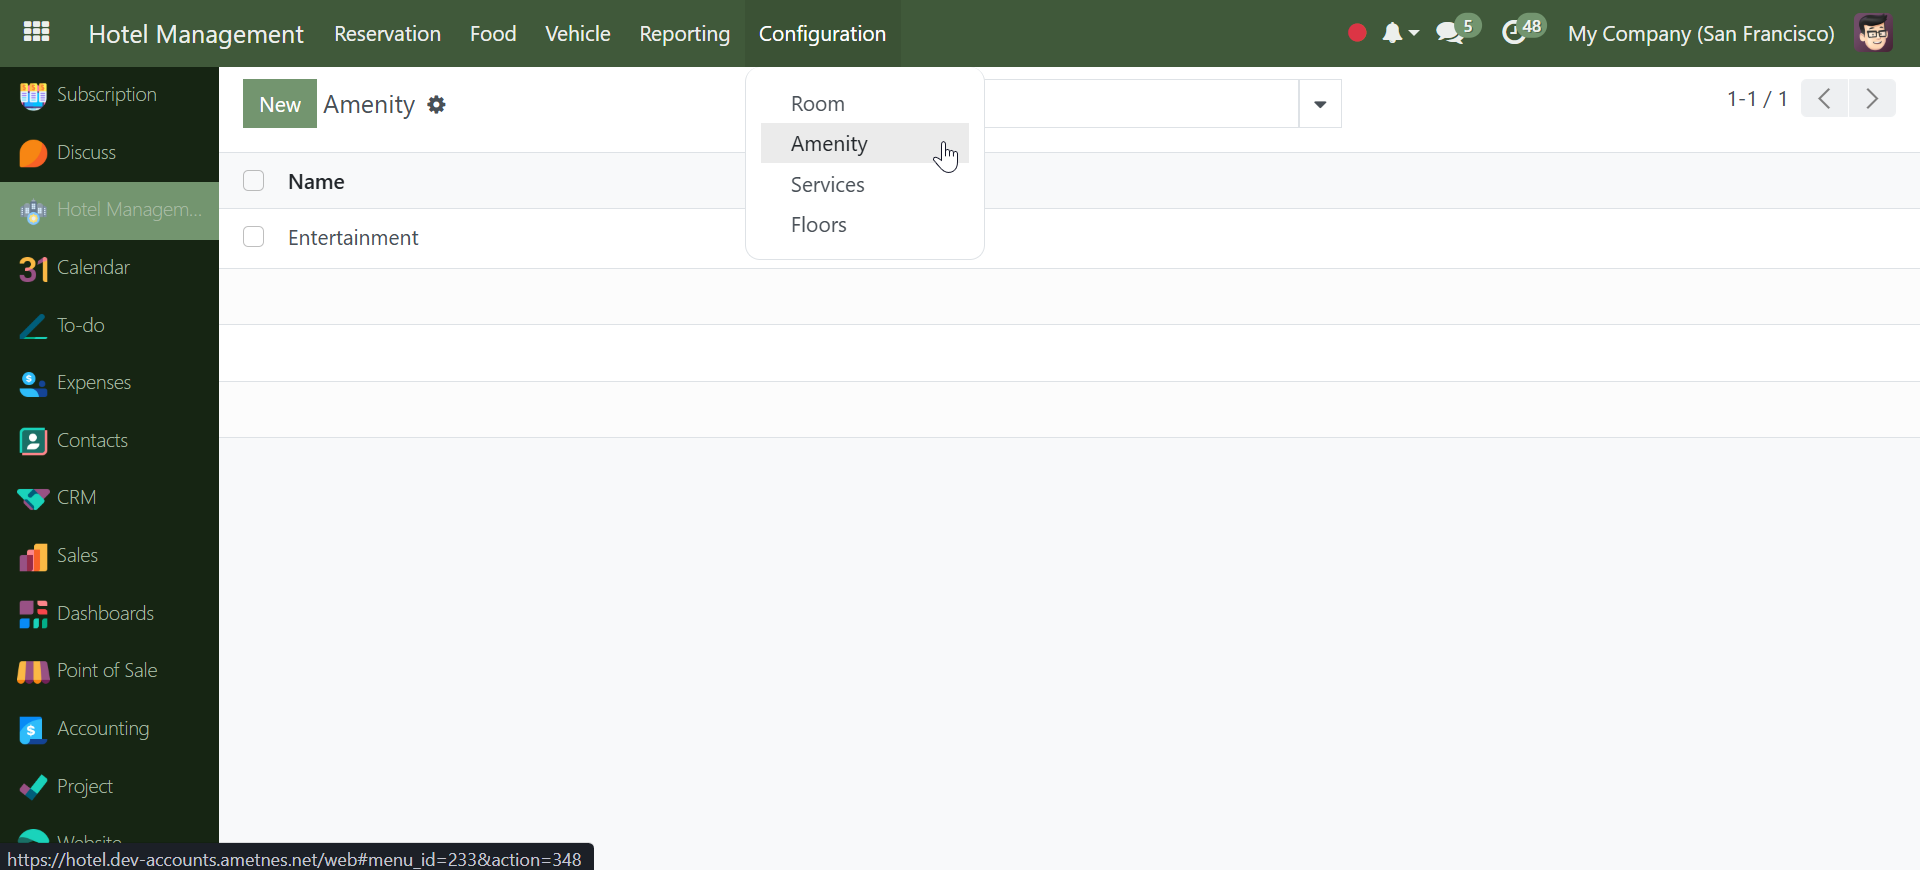The width and height of the screenshot is (1920, 870).
Task: Go to the next page arrow
Action: pos(1872,99)
